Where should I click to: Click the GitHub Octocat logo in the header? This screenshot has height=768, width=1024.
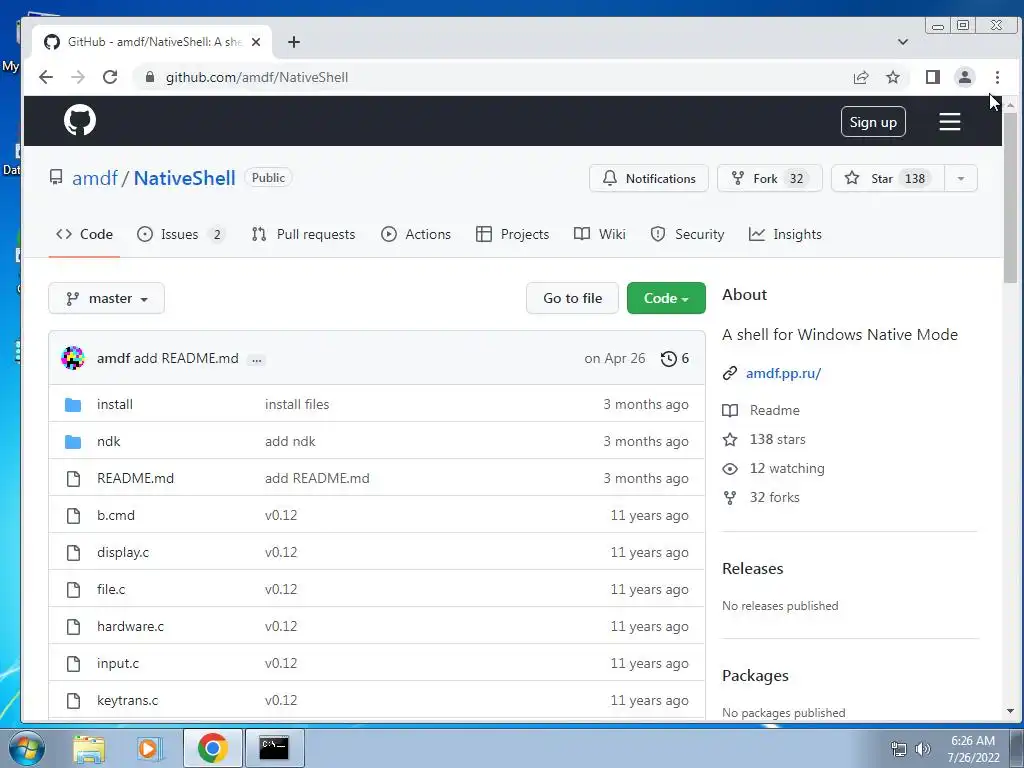point(80,120)
